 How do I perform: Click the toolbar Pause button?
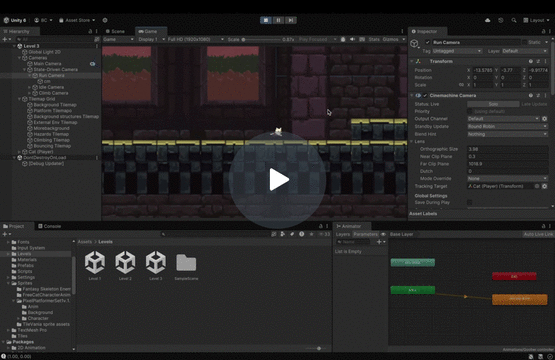click(278, 20)
